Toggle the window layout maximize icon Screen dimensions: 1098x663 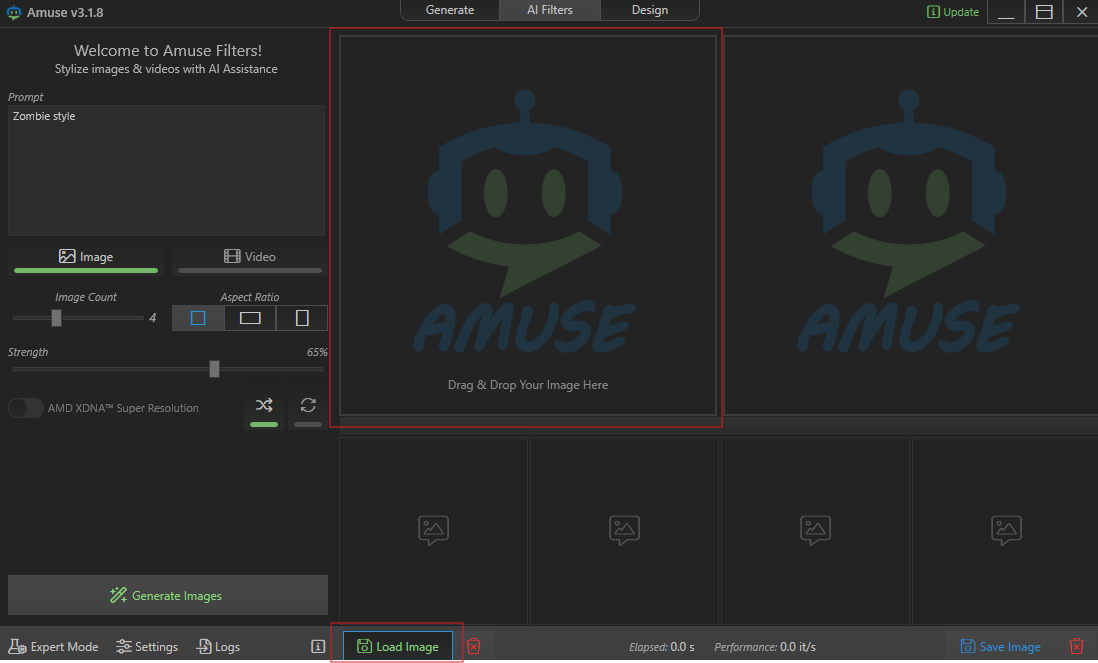1044,12
